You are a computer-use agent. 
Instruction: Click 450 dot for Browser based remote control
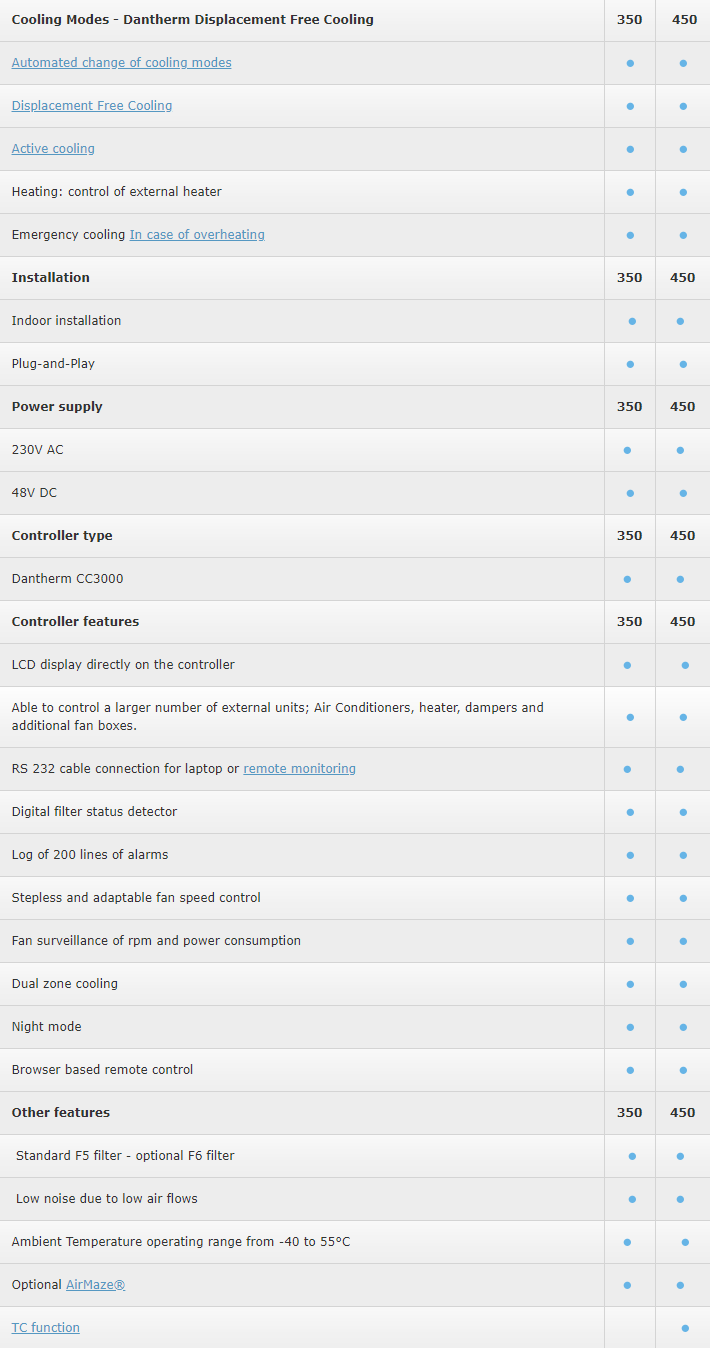coord(683,1070)
